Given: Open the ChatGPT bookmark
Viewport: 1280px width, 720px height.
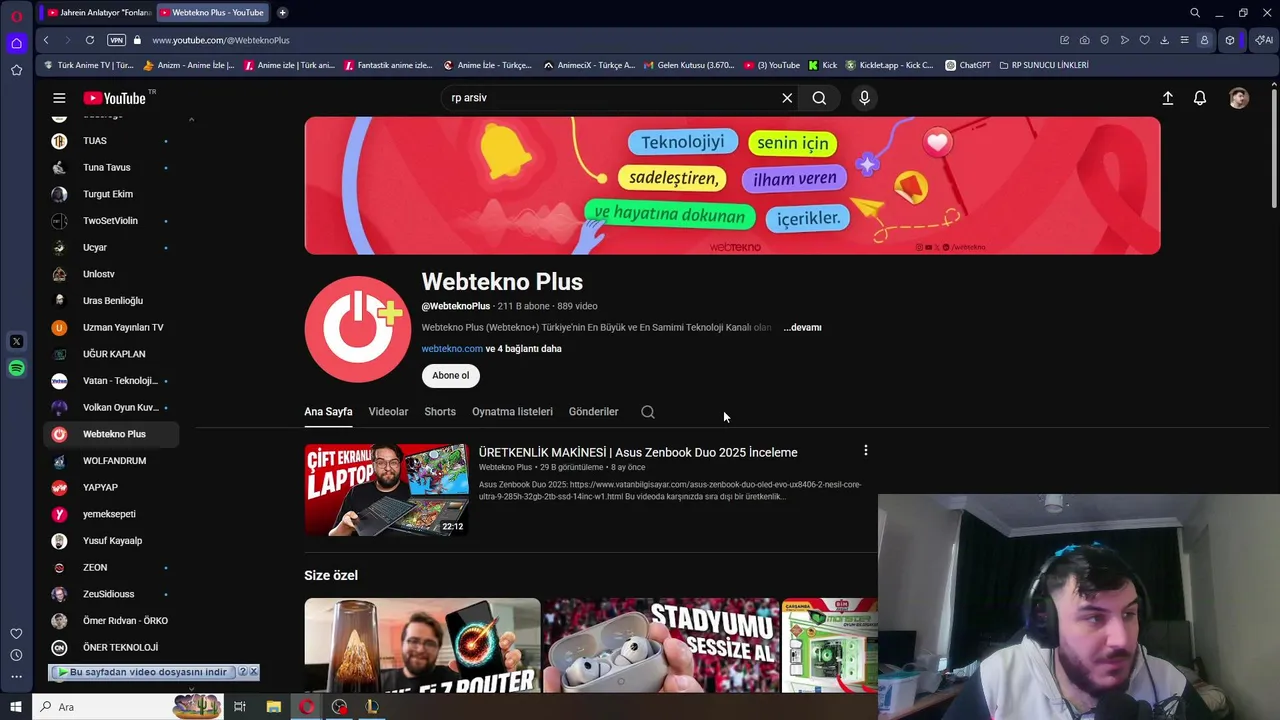Looking at the screenshot, I should 968,65.
